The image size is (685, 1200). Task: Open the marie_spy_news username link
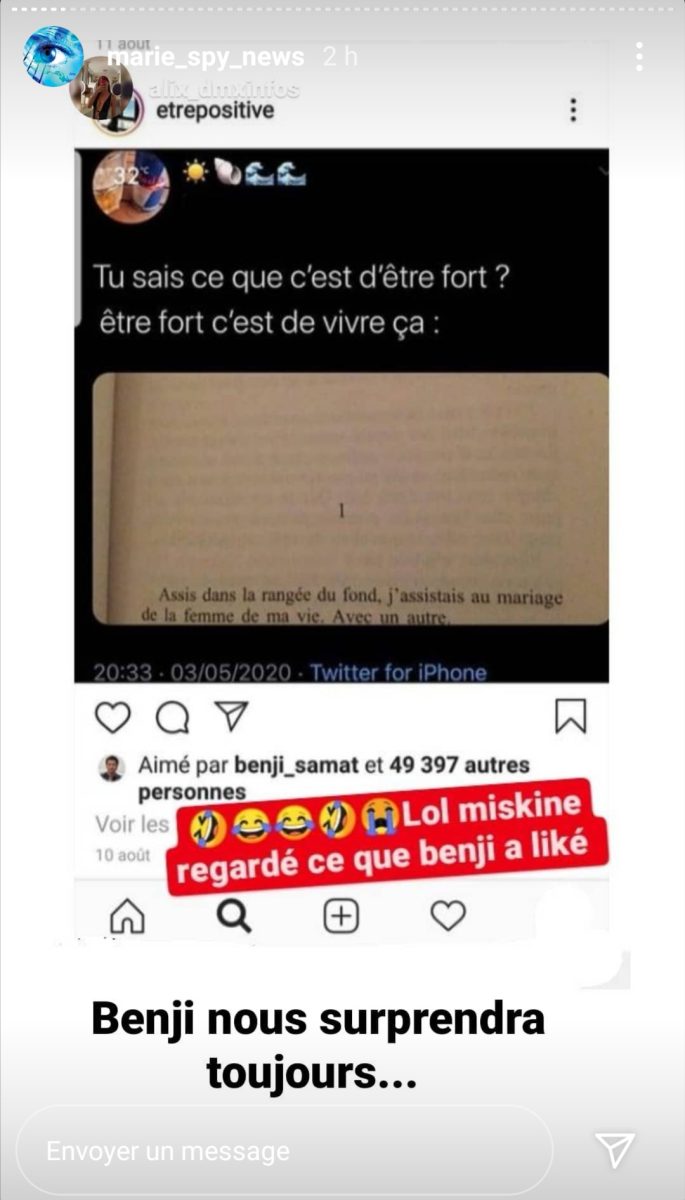205,57
